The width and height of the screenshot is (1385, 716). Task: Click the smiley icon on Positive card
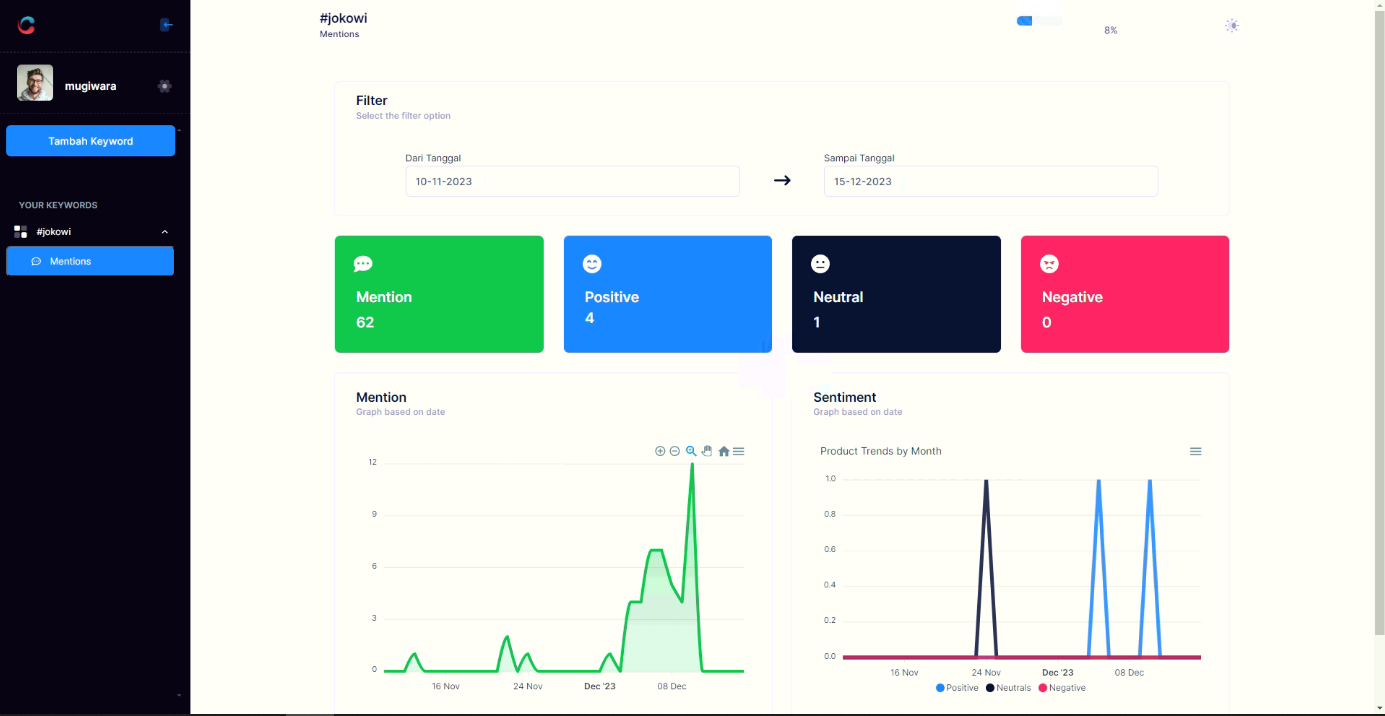[x=592, y=264]
